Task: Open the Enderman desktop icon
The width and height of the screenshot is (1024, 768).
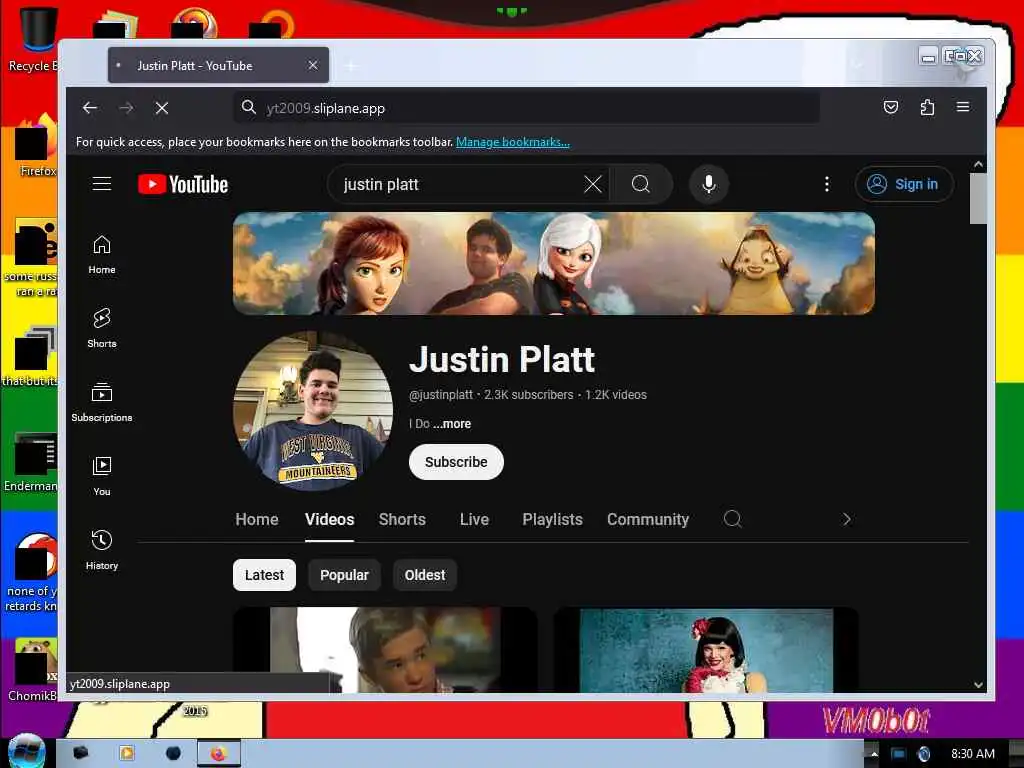Action: click(31, 461)
